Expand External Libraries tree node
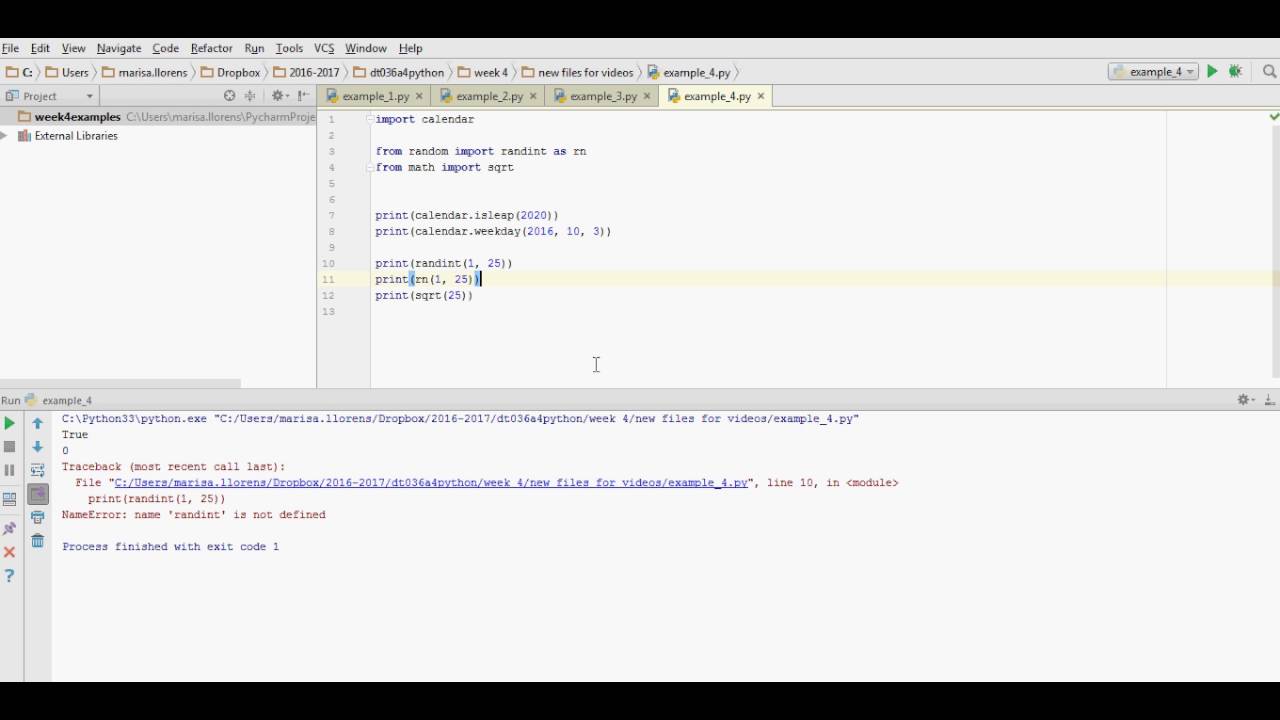This screenshot has height=720, width=1280. pyautogui.click(x=5, y=136)
